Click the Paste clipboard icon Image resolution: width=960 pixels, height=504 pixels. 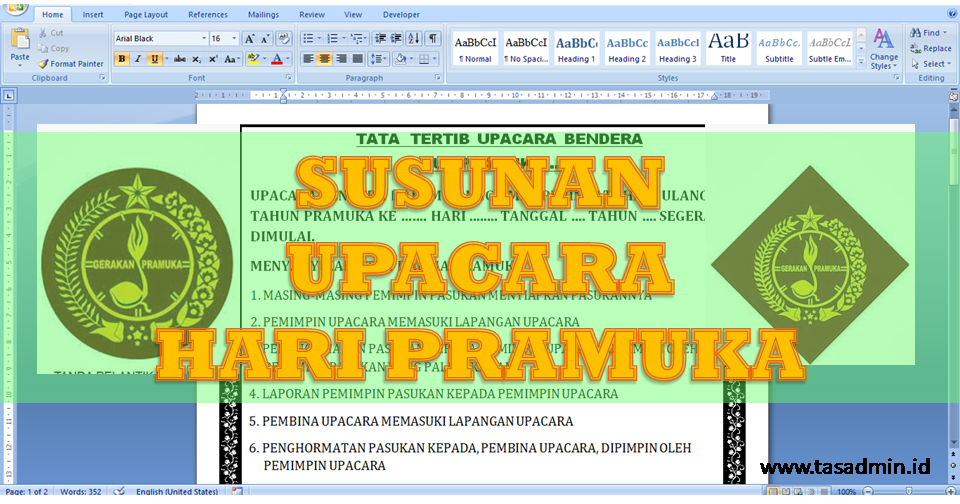tap(20, 39)
